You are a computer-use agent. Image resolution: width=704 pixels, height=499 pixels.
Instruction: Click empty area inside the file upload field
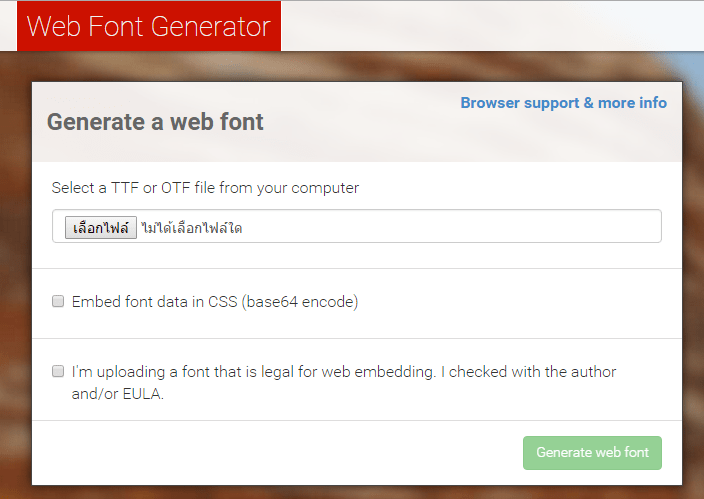(449, 226)
